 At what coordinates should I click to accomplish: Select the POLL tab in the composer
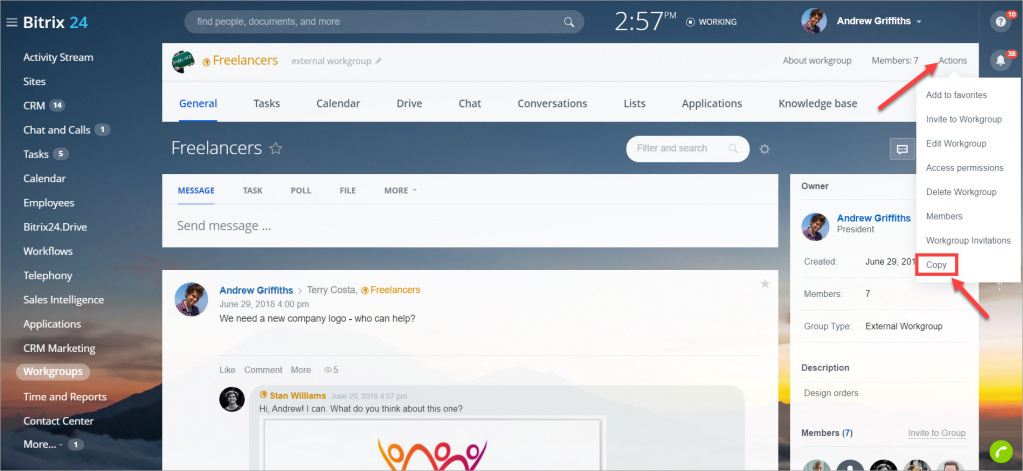(x=301, y=190)
